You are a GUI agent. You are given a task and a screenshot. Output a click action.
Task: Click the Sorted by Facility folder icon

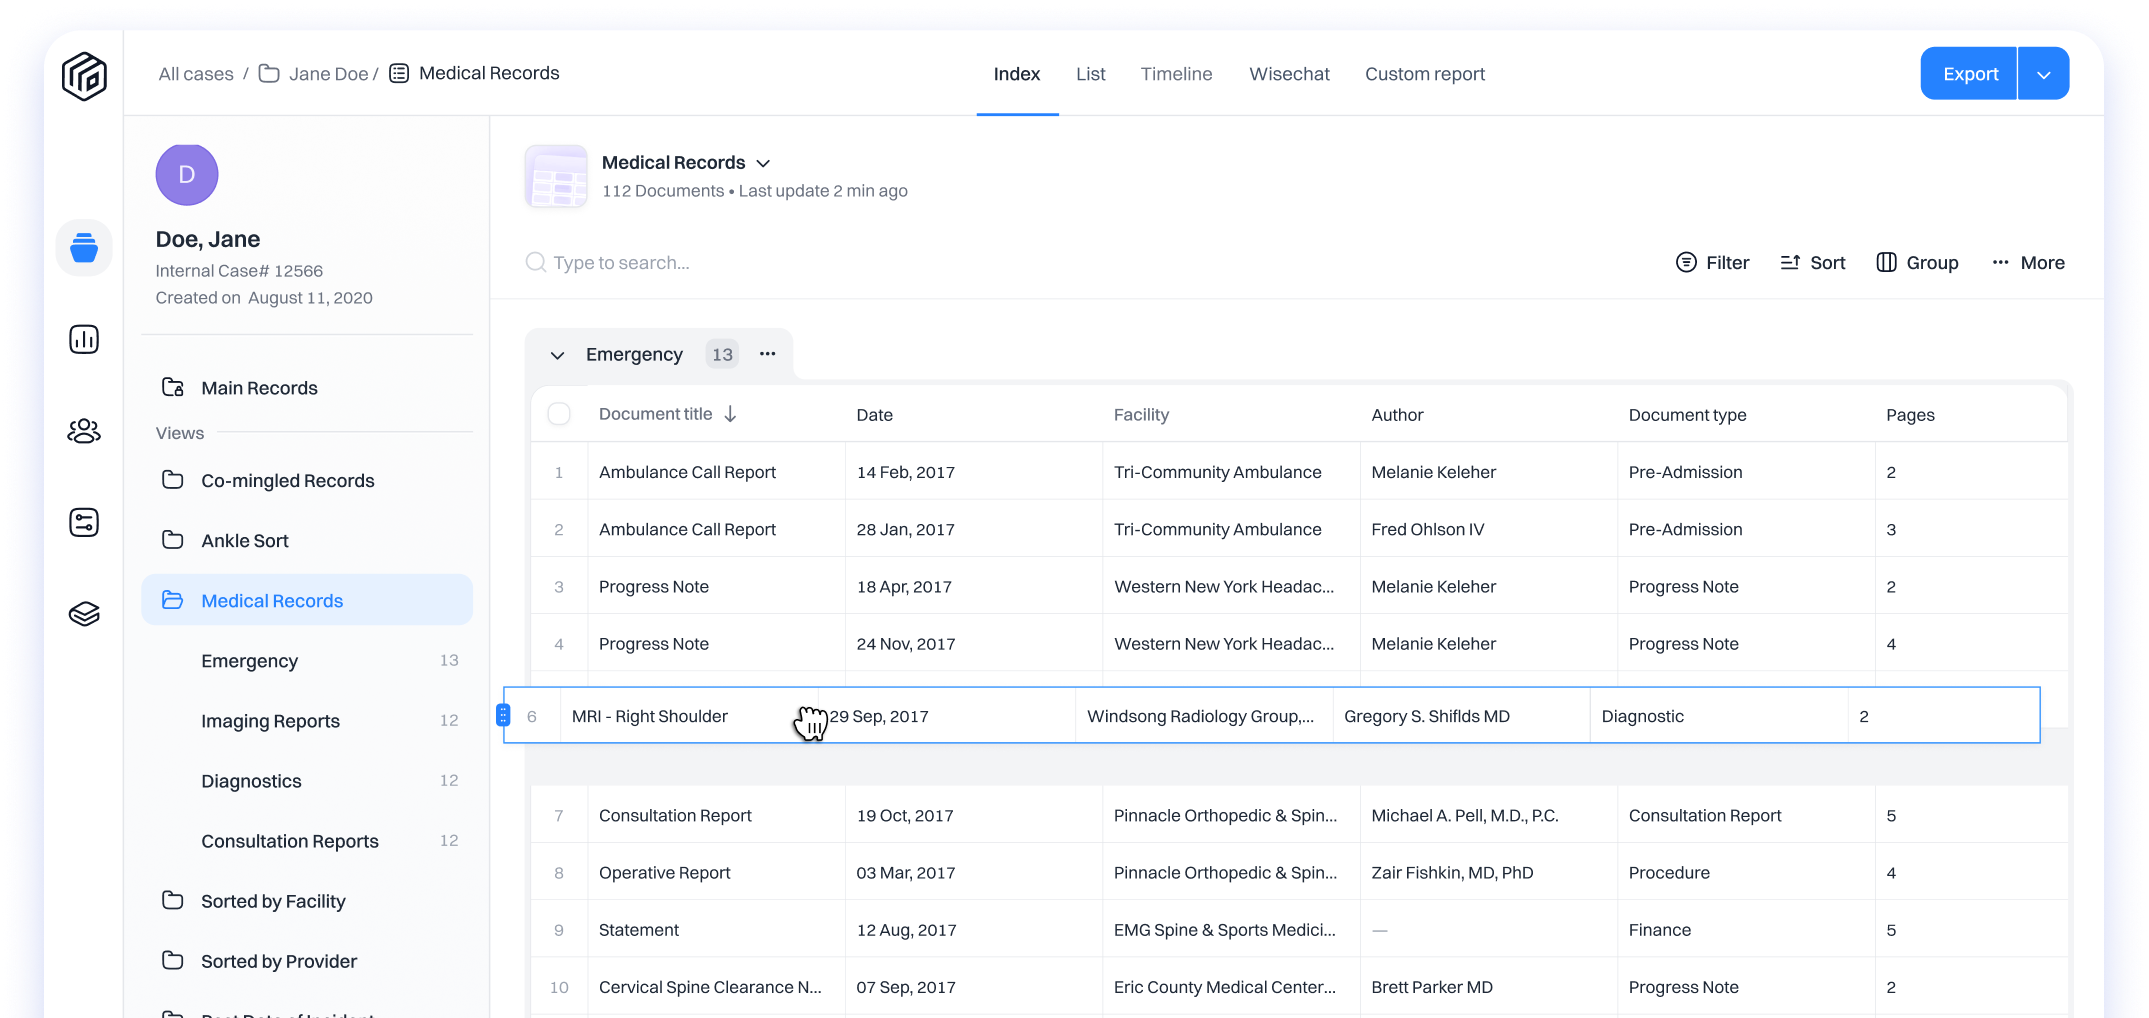pos(173,900)
